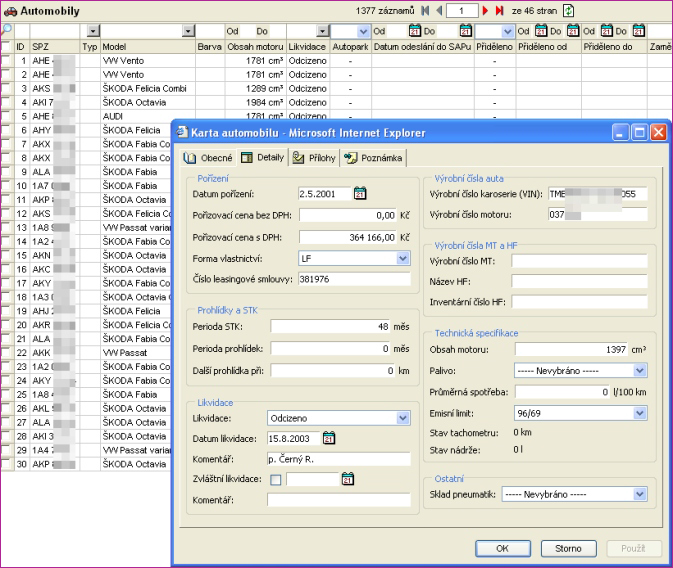Open calendar for SAP date Od filter
The width and height of the screenshot is (673, 568).
coord(415,30)
